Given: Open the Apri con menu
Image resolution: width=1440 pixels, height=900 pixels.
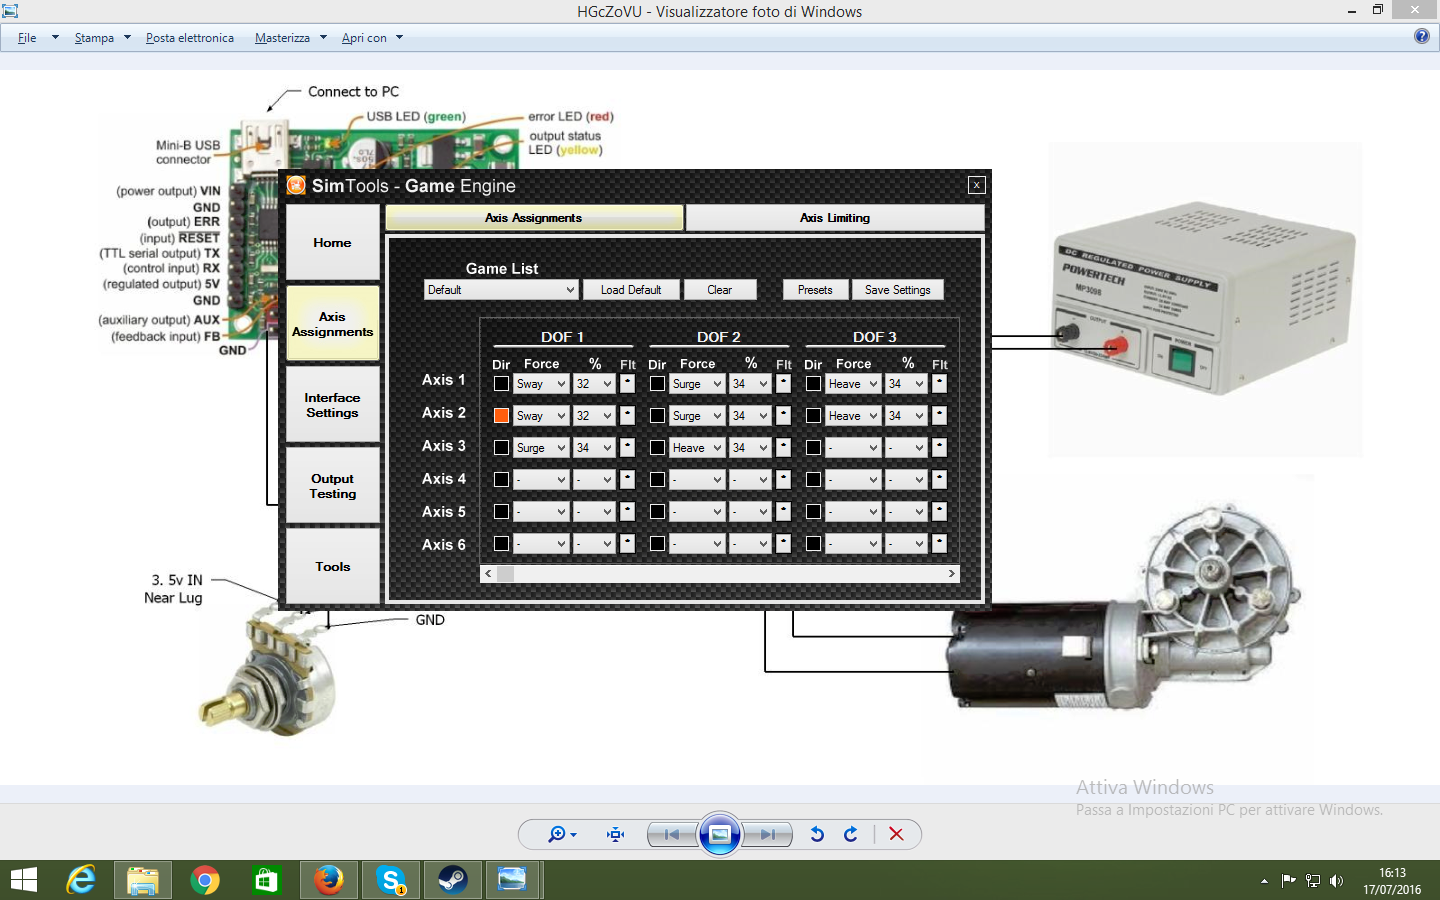Looking at the screenshot, I should [x=364, y=38].
